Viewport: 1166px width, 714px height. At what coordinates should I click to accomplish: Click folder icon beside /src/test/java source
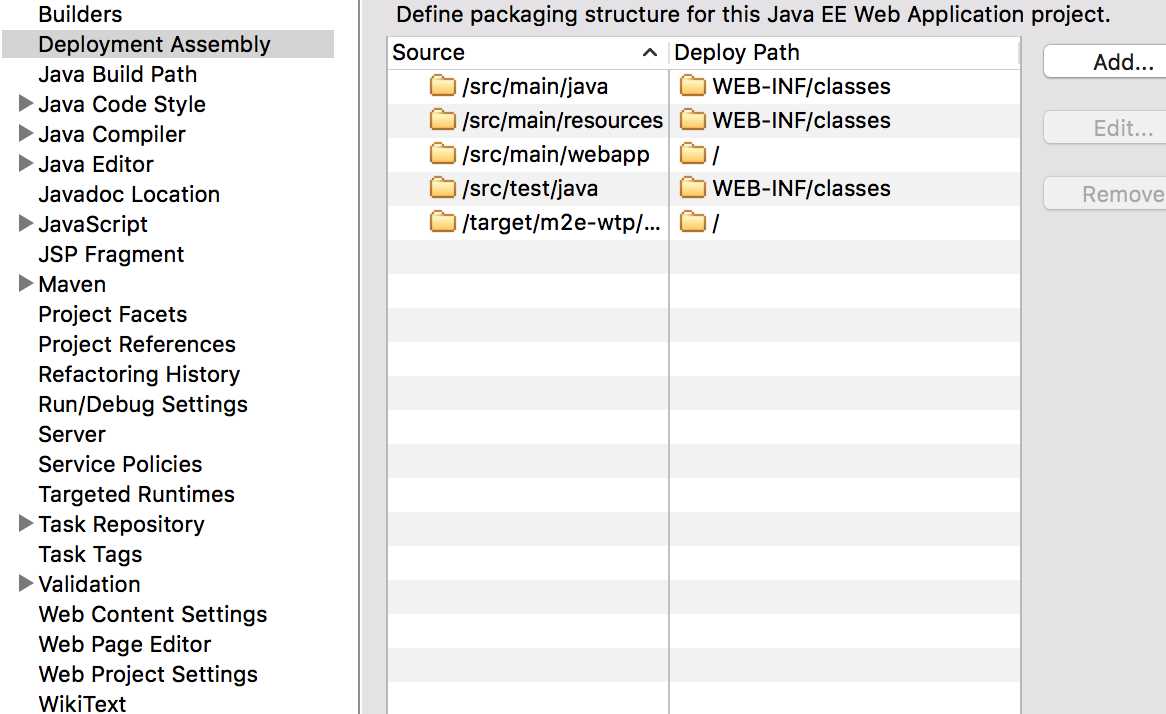point(442,188)
